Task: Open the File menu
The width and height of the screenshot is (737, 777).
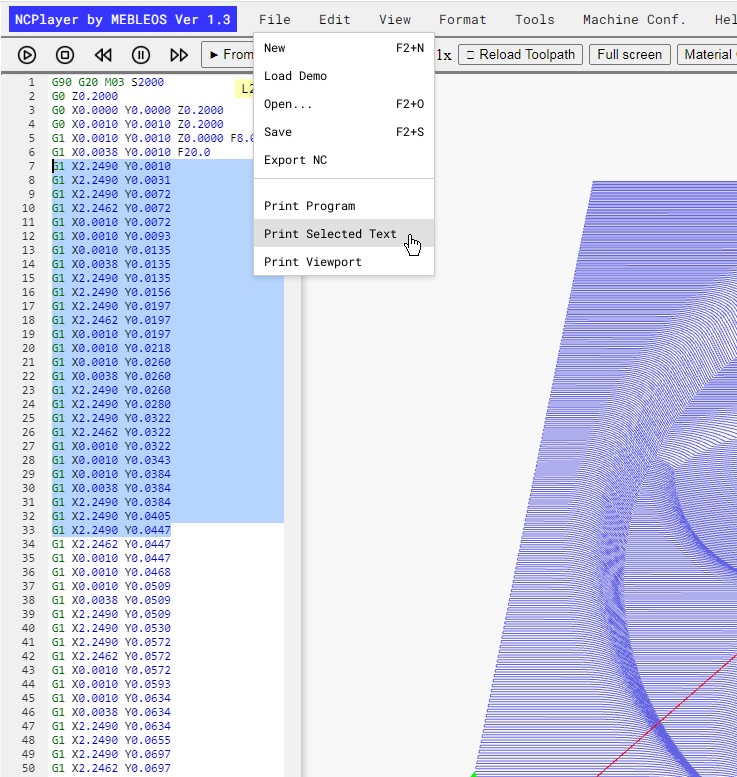Action: coord(275,20)
